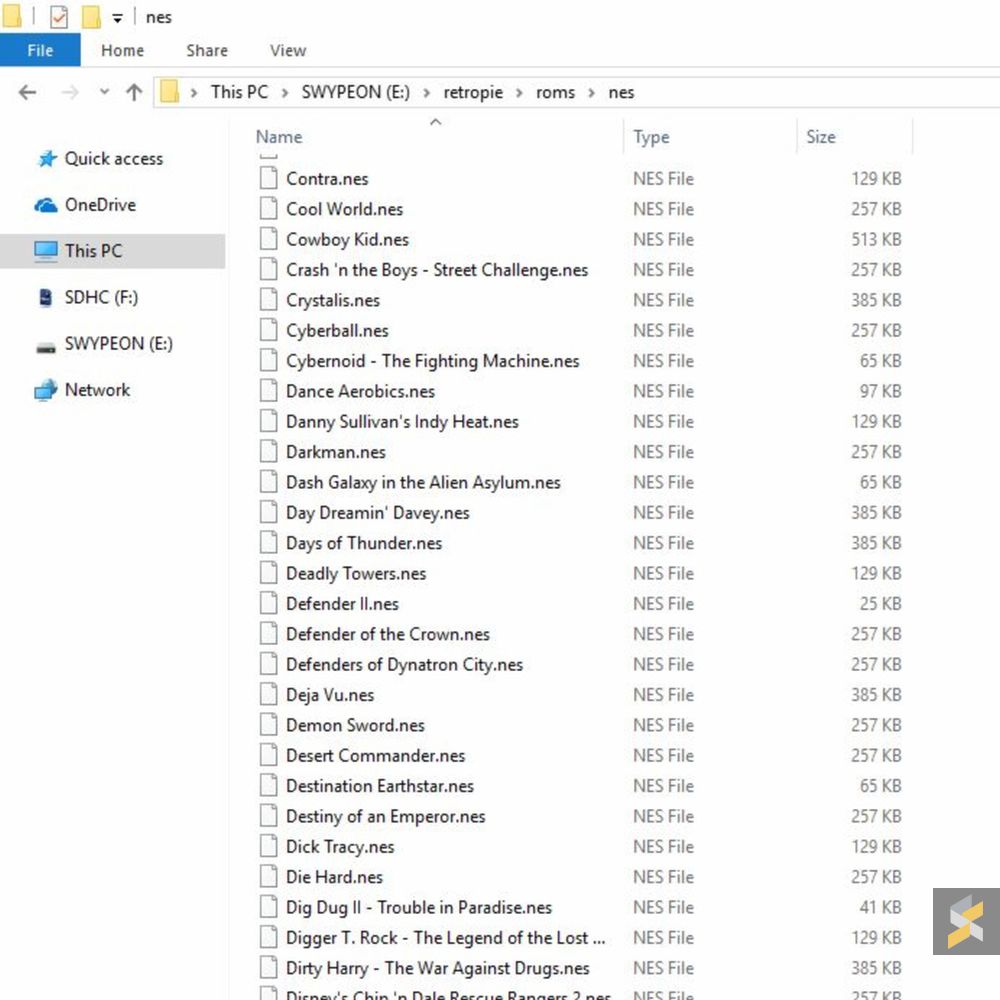Viewport: 1000px width, 1000px height.
Task: Open SDHC (F:) drive in navigation pane
Action: pyautogui.click(x=101, y=297)
